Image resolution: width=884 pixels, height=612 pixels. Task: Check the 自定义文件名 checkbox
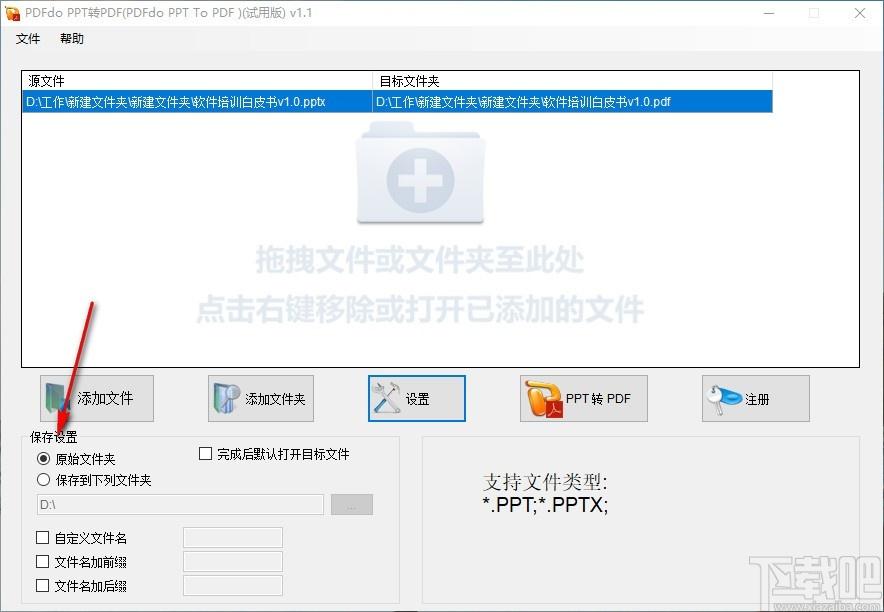tap(42, 538)
